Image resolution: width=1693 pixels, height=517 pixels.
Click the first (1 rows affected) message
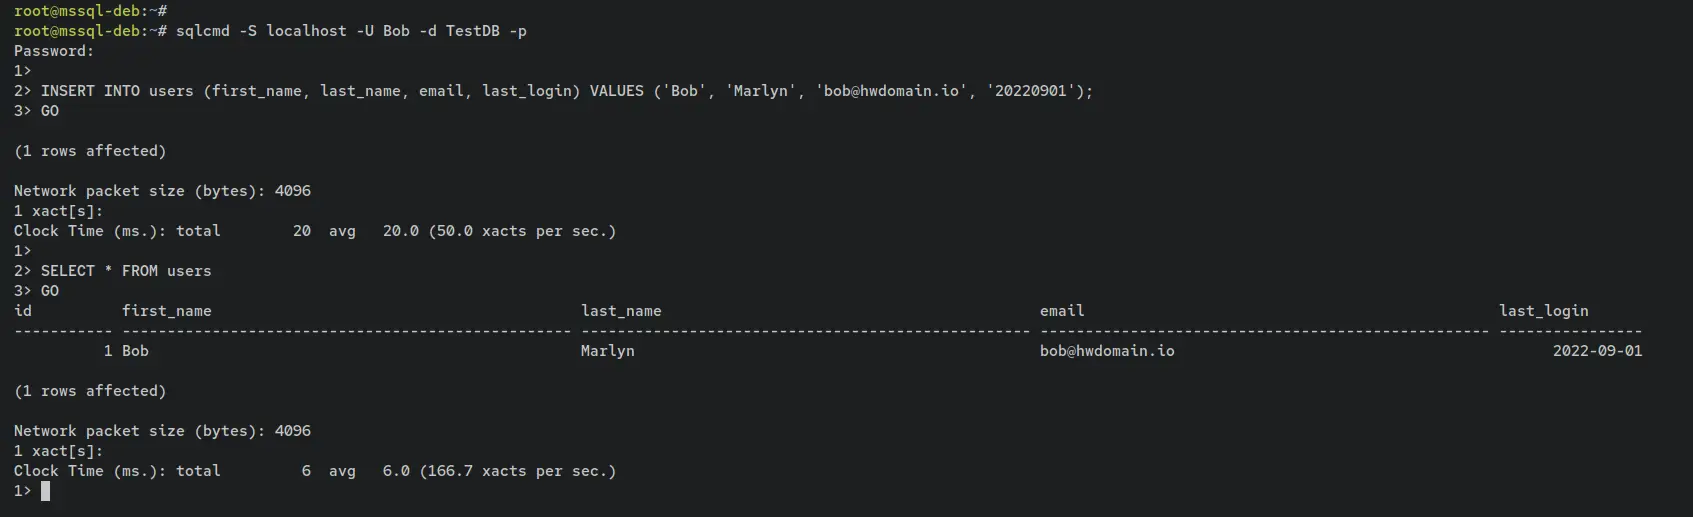tap(90, 151)
